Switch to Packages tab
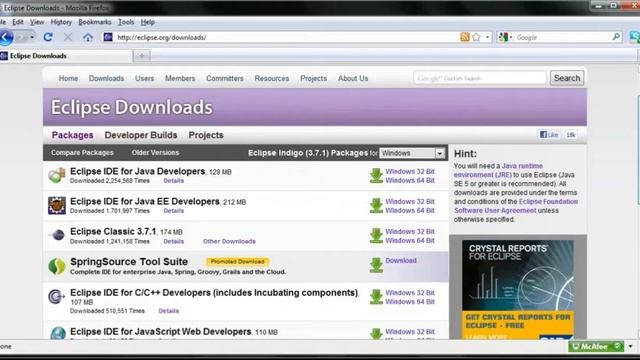The width and height of the screenshot is (640, 360). [73, 135]
